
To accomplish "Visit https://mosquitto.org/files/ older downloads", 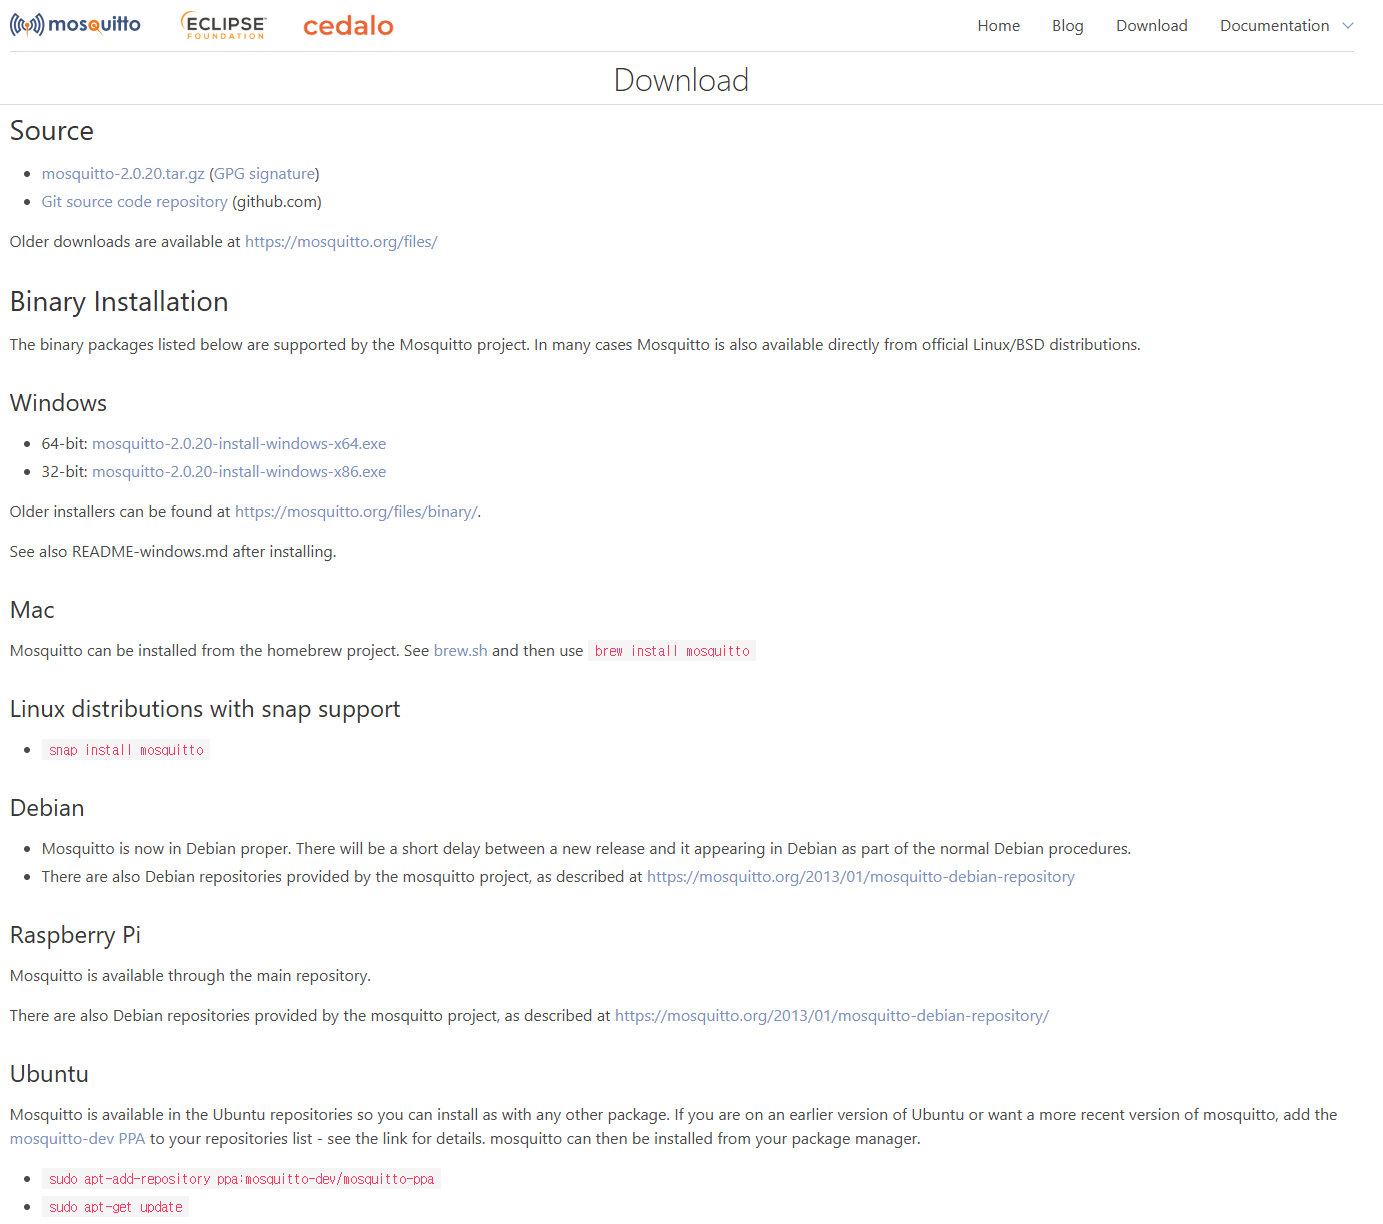I will click(x=341, y=242).
